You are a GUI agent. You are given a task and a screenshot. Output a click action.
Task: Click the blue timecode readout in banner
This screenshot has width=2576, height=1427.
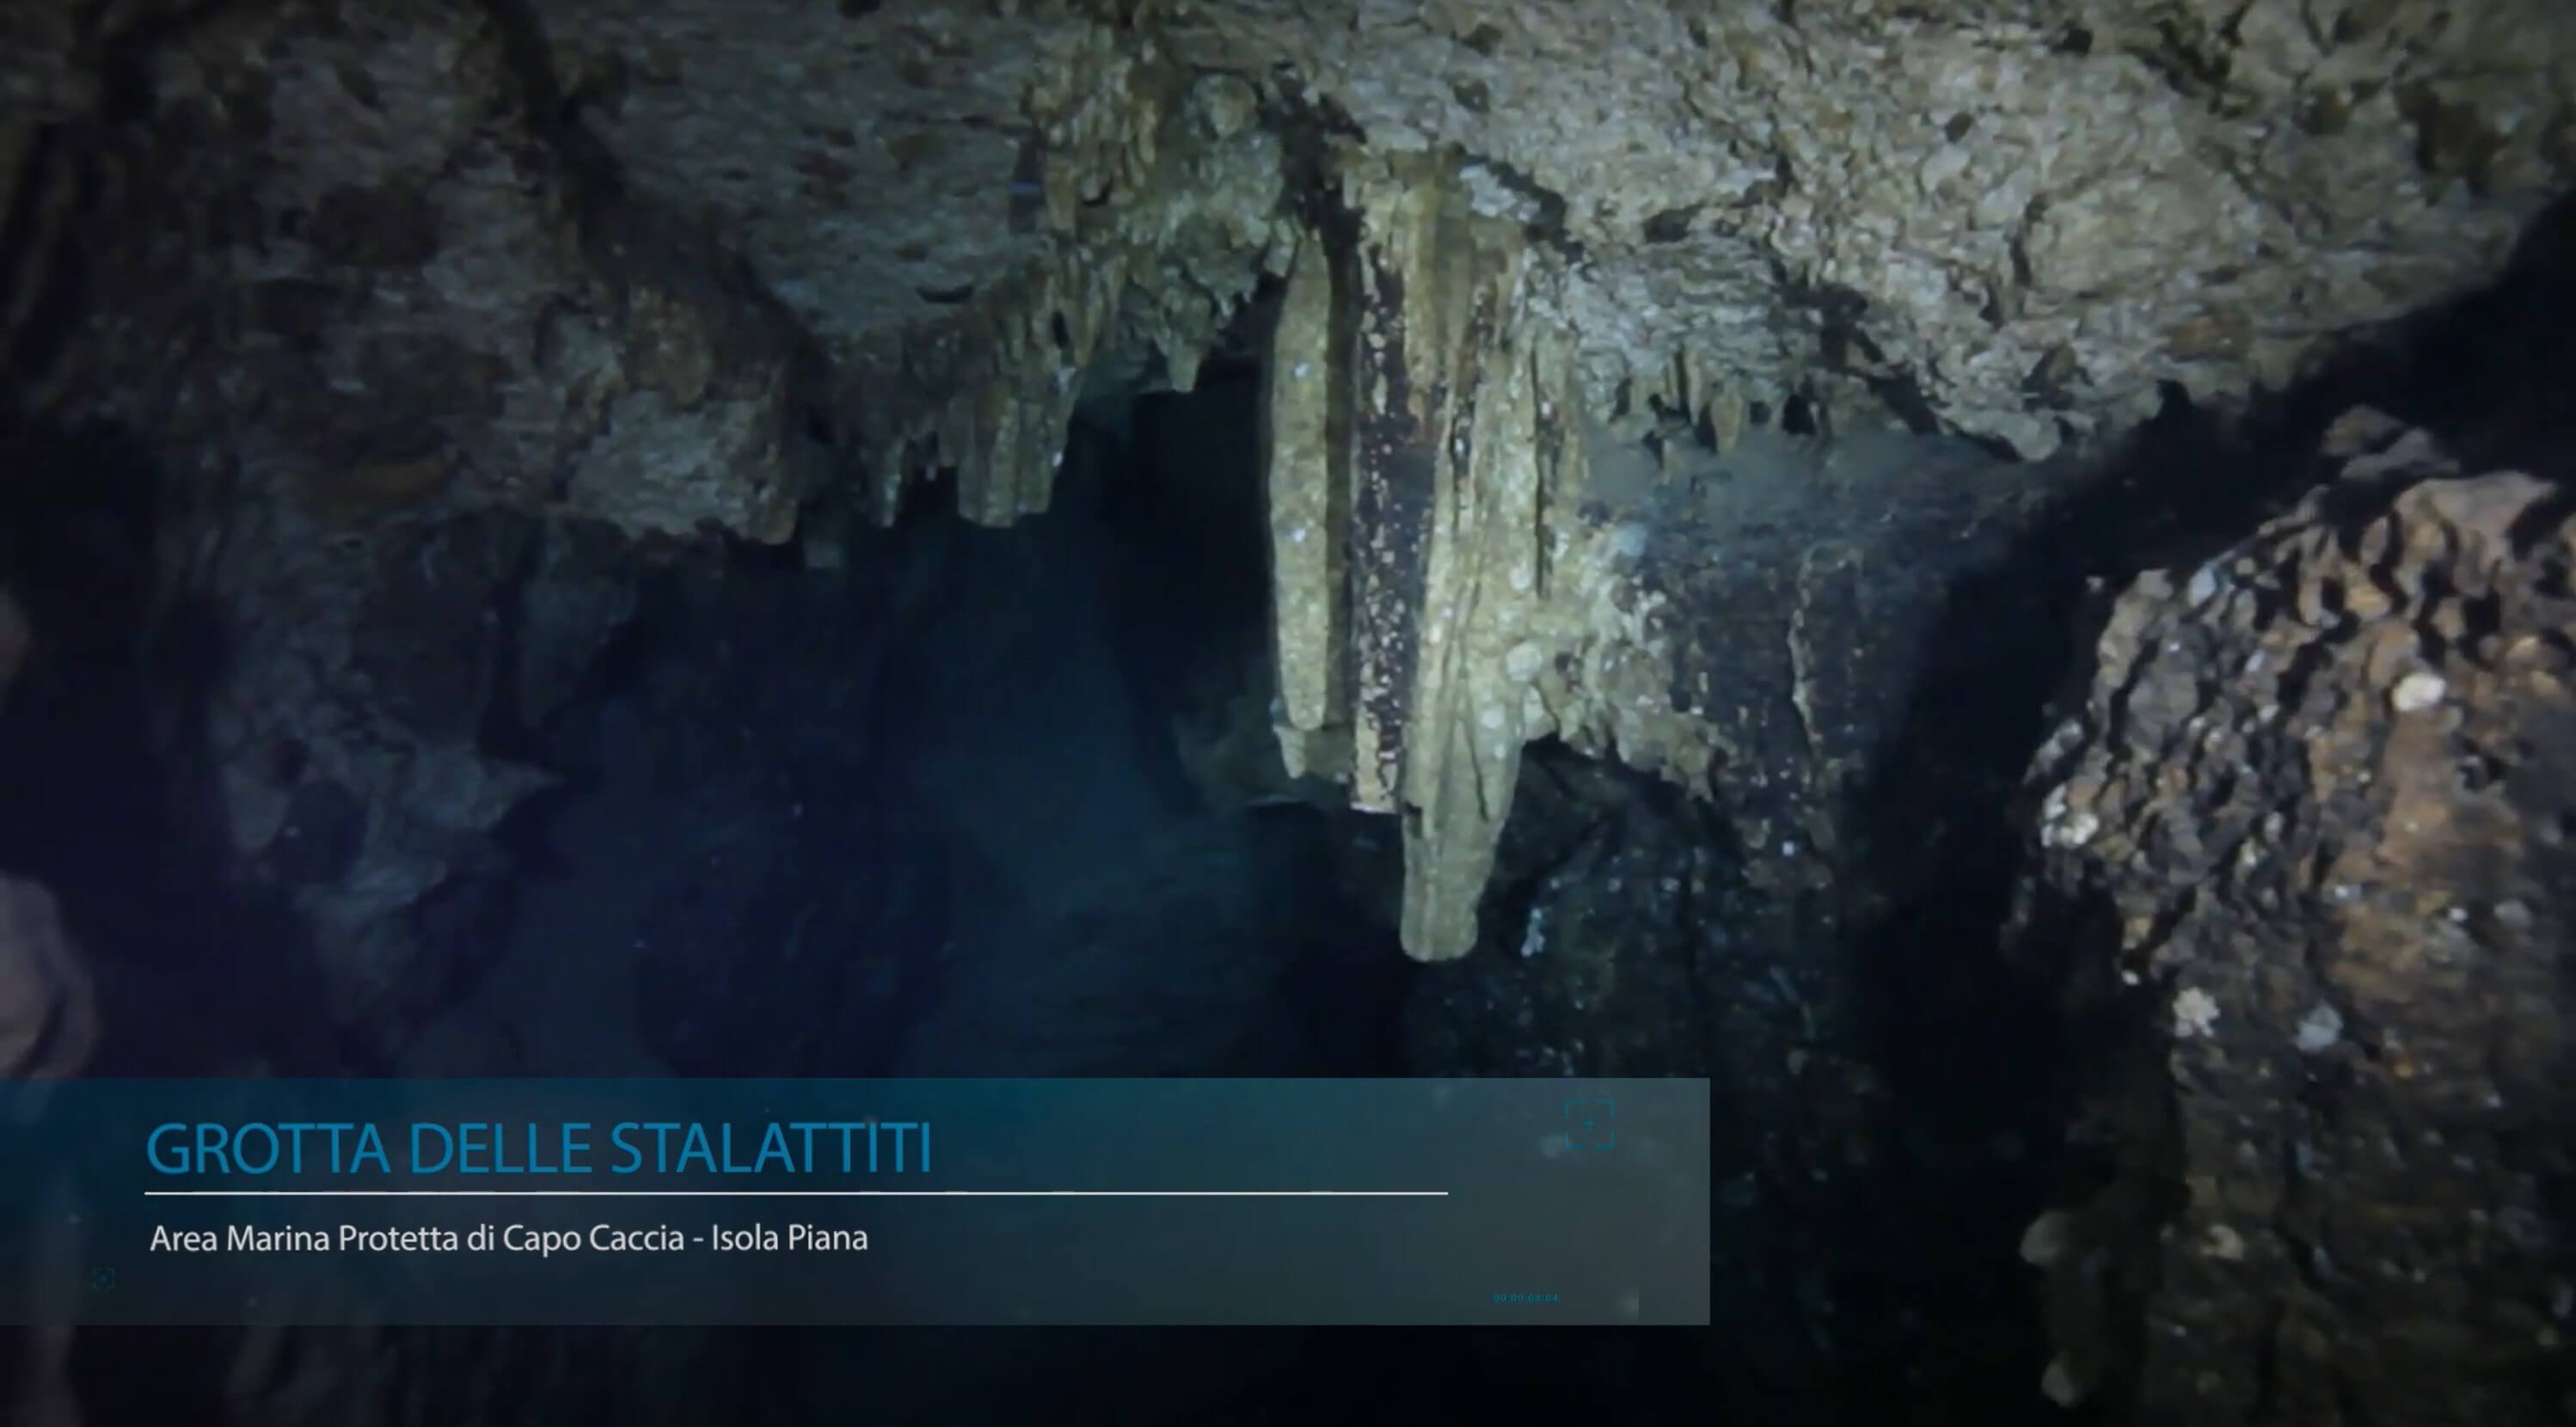pyautogui.click(x=1525, y=1298)
